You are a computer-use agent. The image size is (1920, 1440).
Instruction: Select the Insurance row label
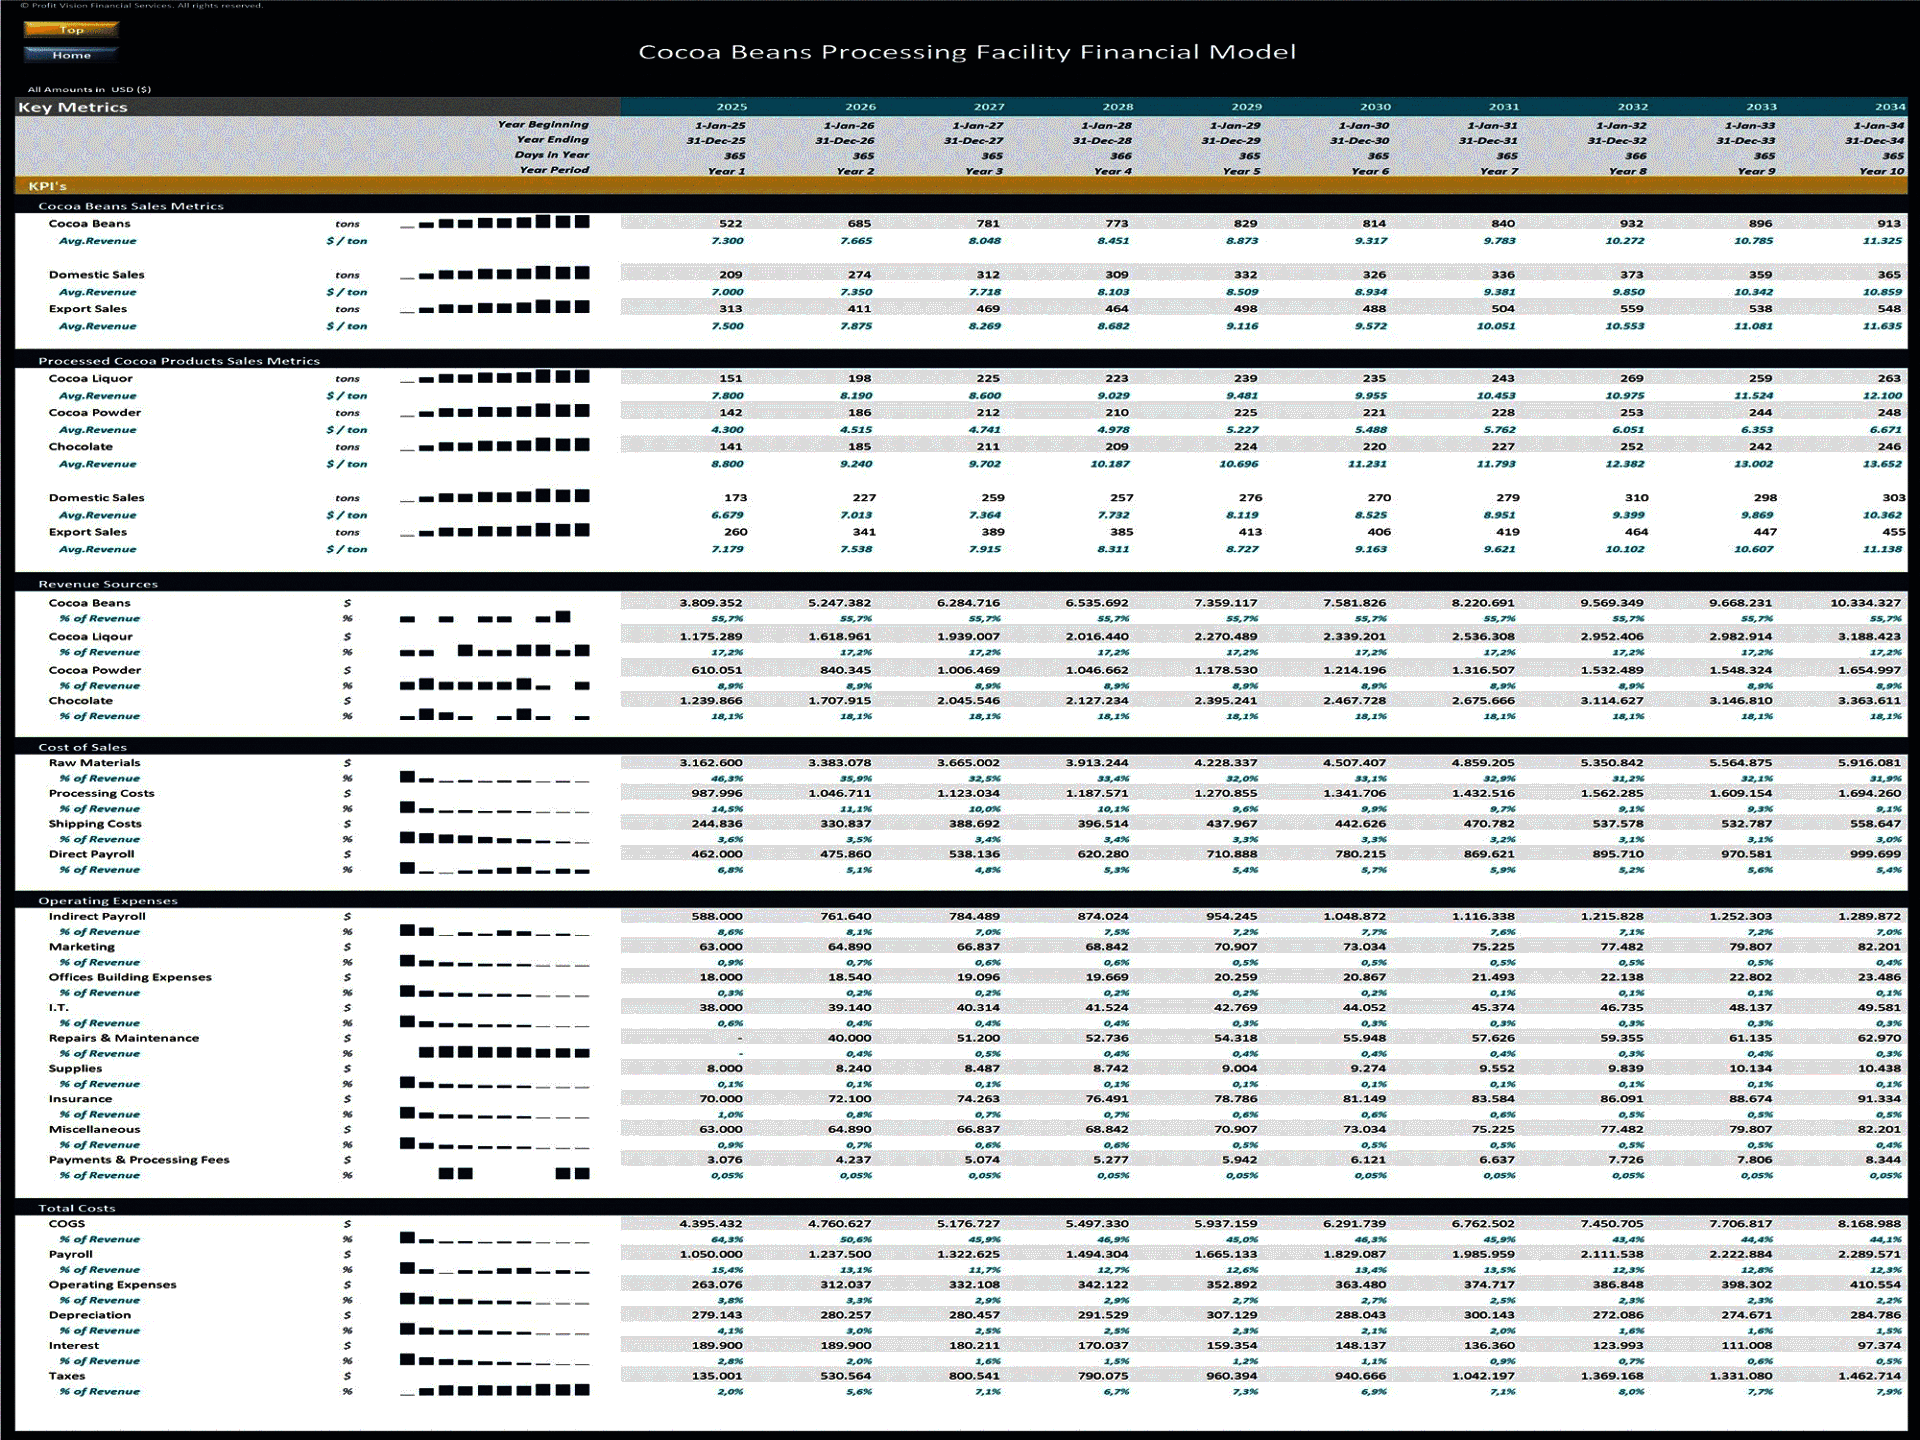pyautogui.click(x=80, y=1099)
